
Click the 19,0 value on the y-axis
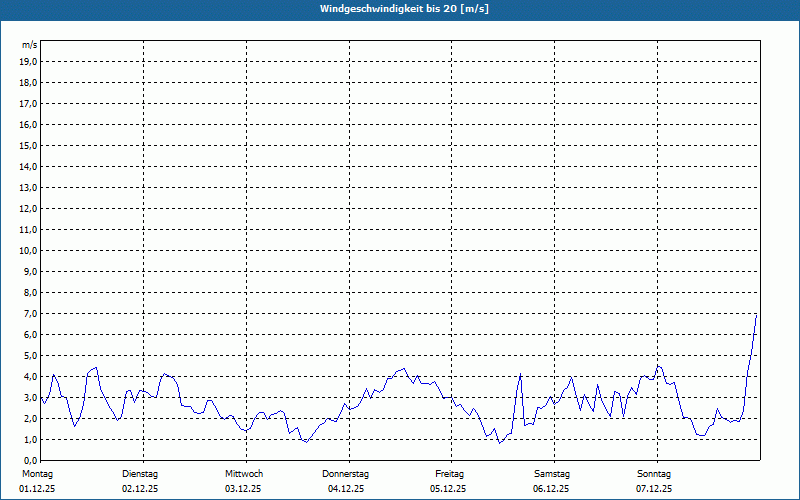pos(28,62)
